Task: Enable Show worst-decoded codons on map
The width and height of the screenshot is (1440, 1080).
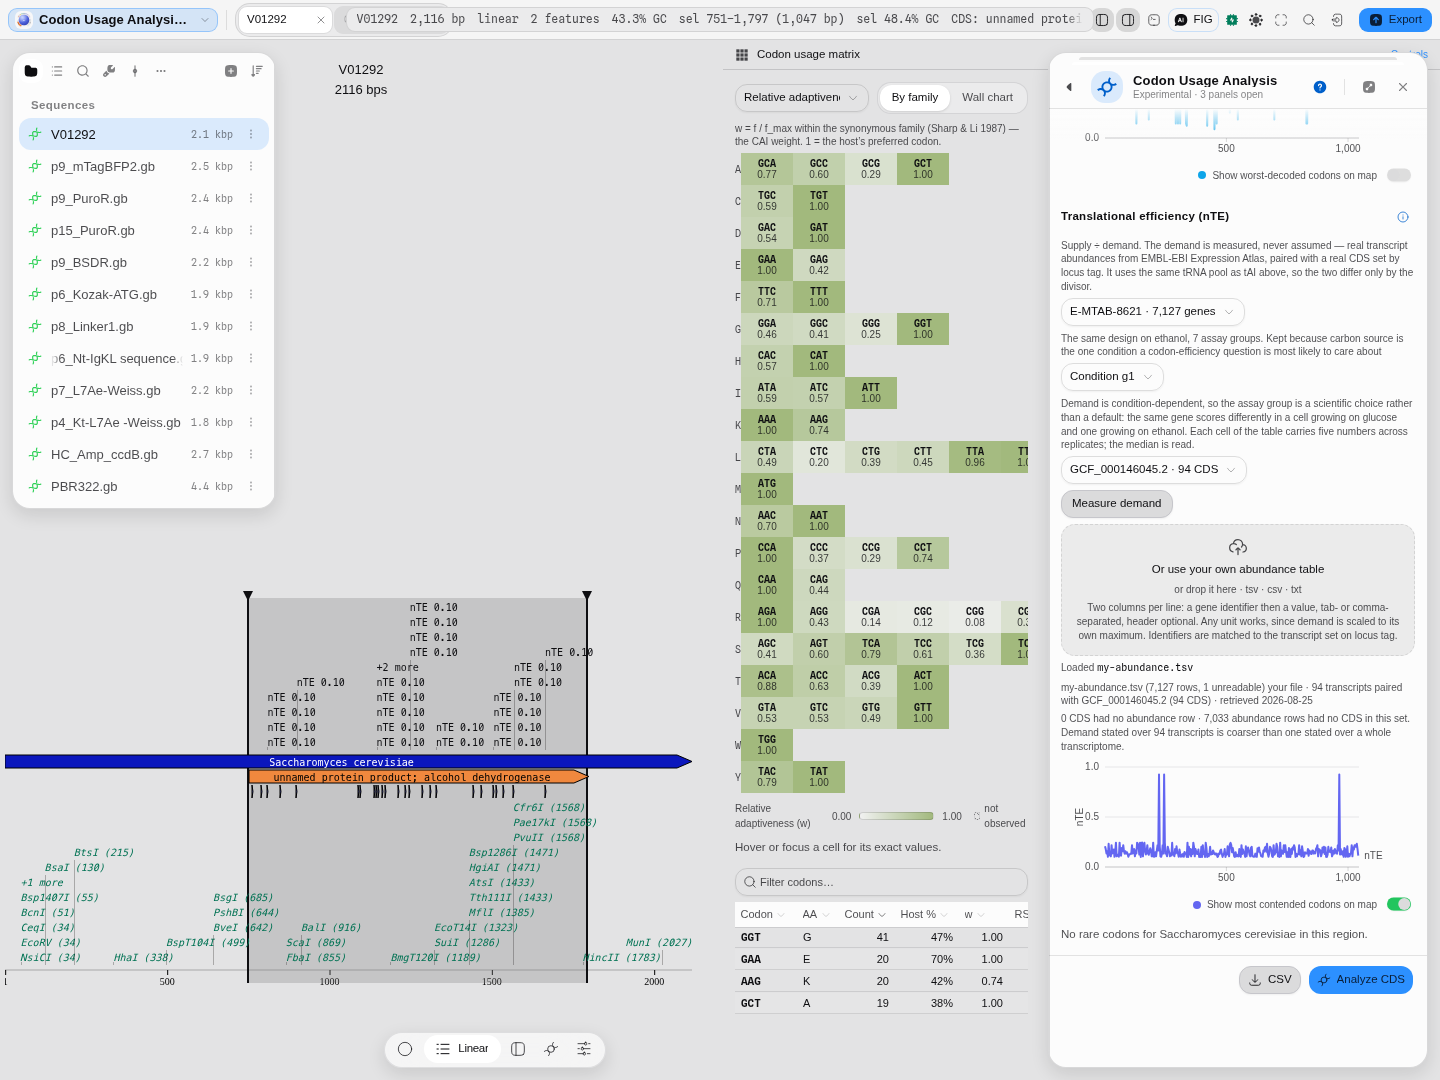Action: pos(1399,175)
